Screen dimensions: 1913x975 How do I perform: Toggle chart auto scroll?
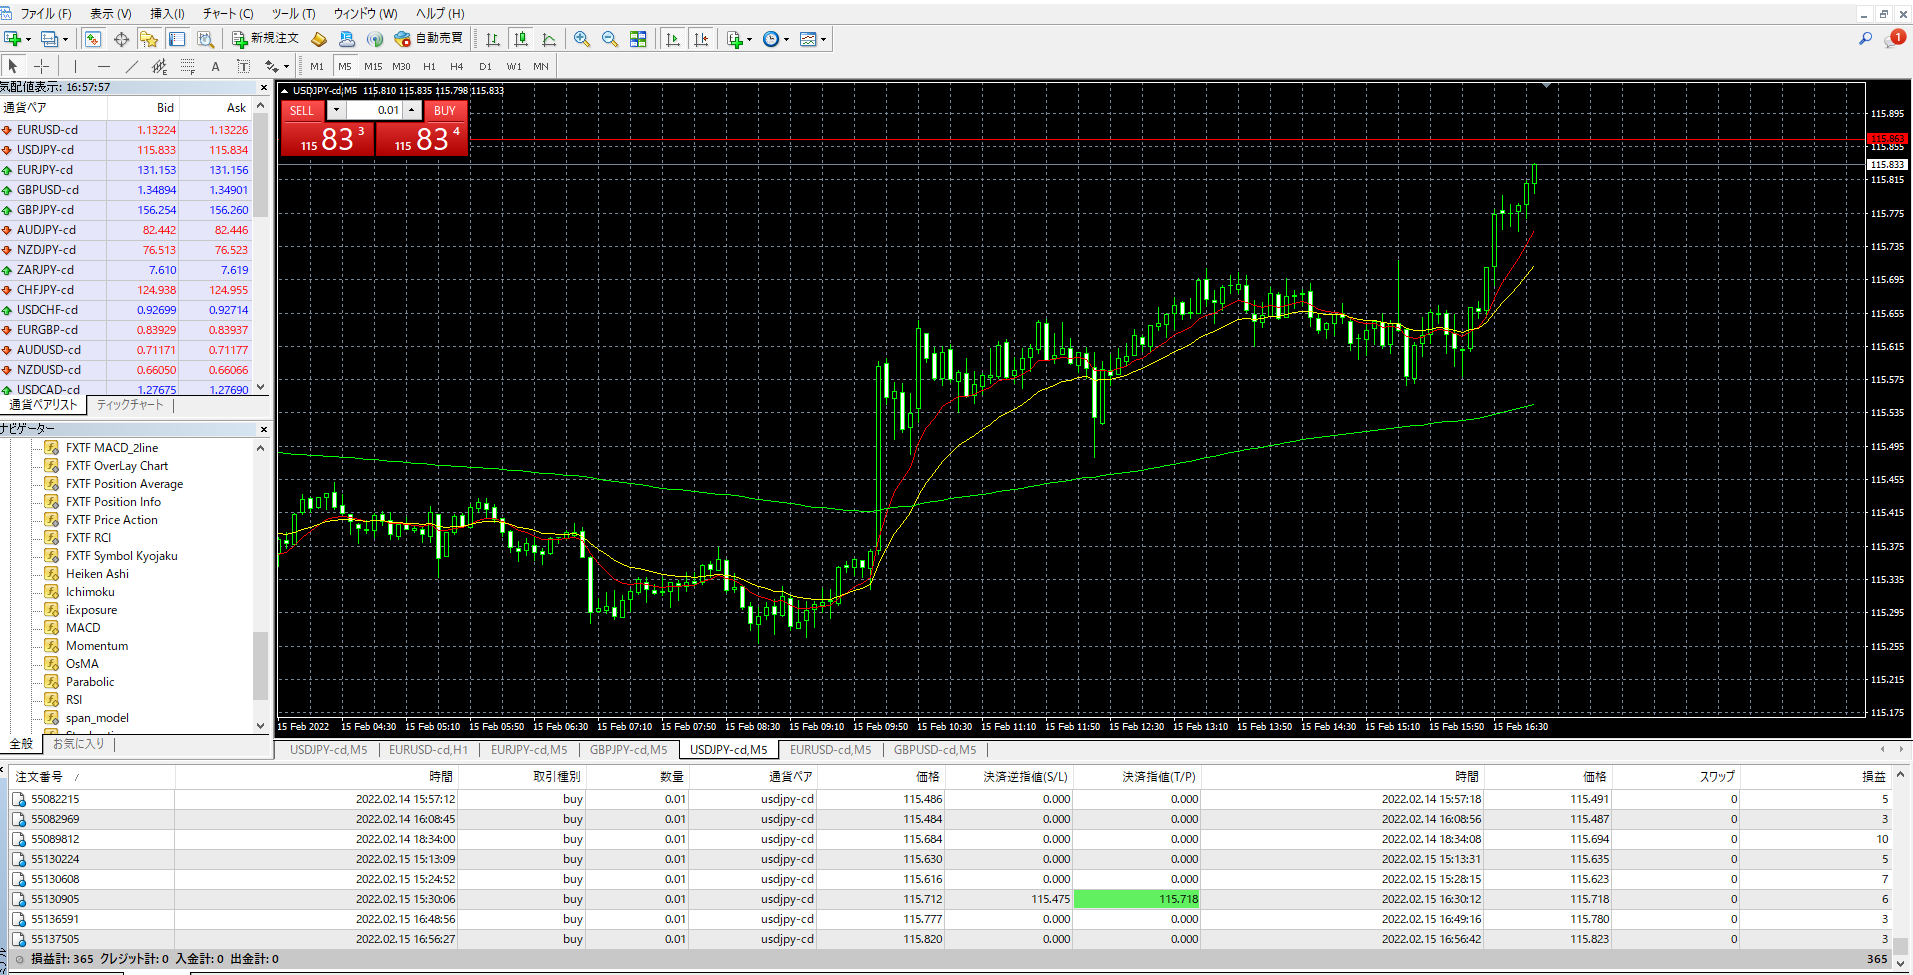(673, 39)
